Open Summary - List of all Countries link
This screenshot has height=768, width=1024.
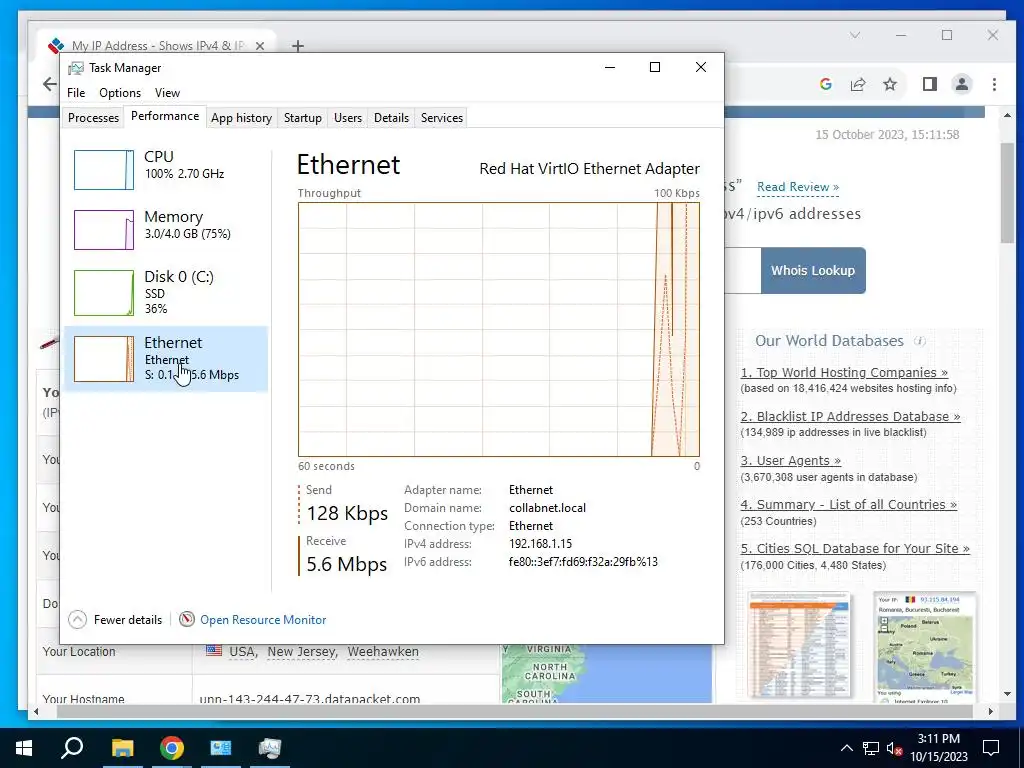click(x=848, y=504)
